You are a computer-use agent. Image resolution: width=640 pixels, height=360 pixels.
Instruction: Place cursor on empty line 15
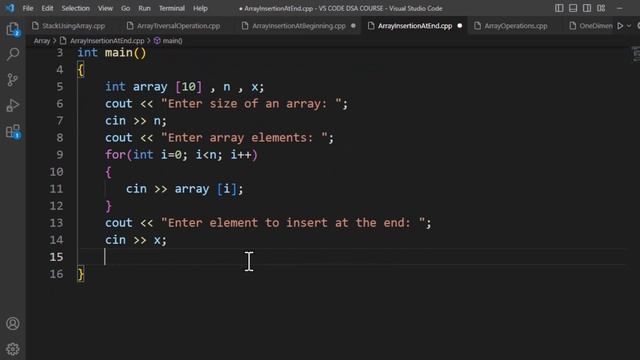click(x=351, y=257)
